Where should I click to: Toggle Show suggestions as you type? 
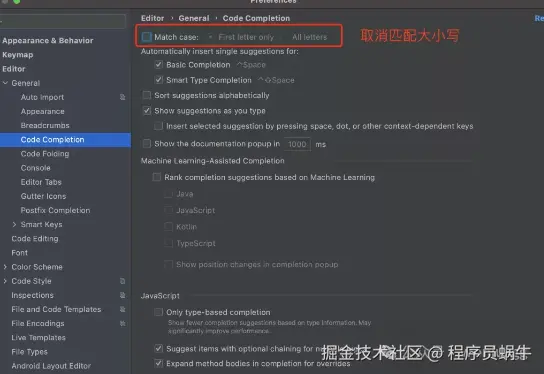pyautogui.click(x=147, y=111)
